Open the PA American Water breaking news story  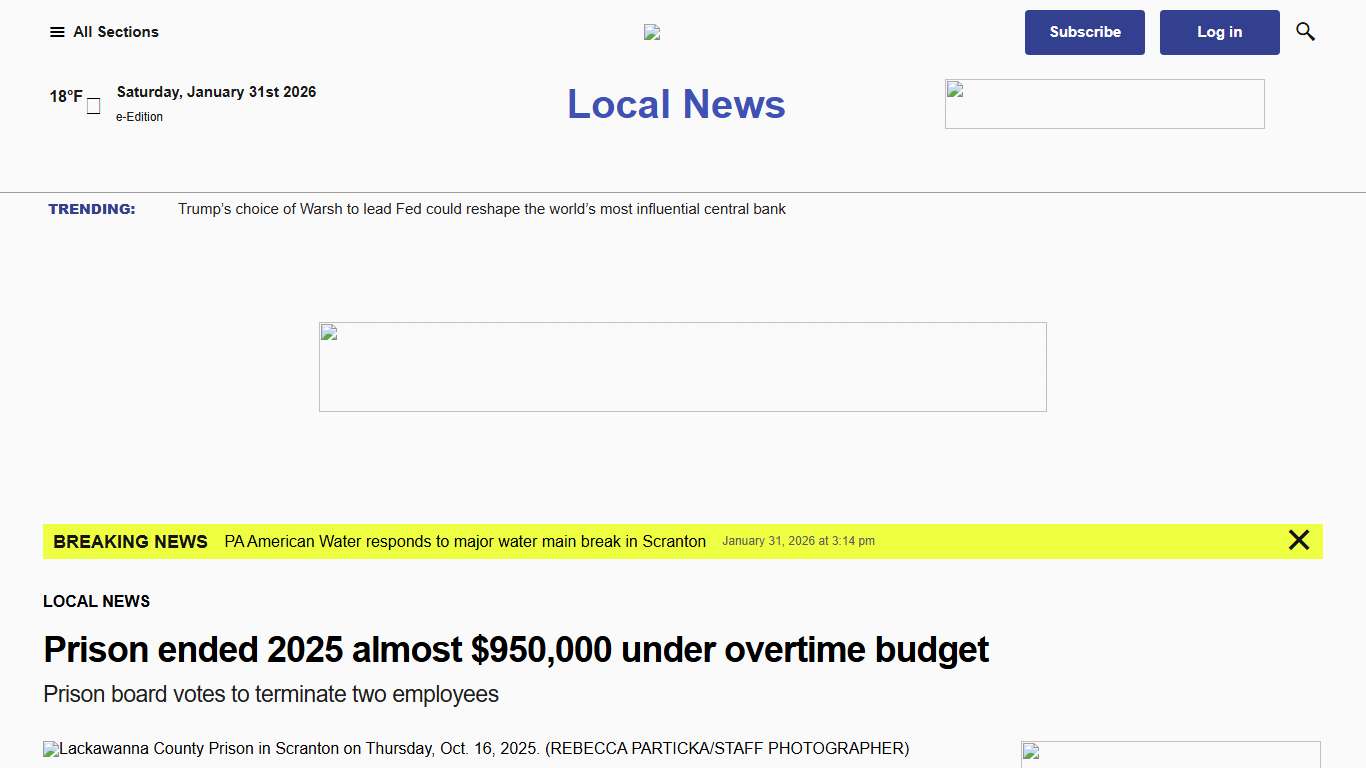(464, 541)
